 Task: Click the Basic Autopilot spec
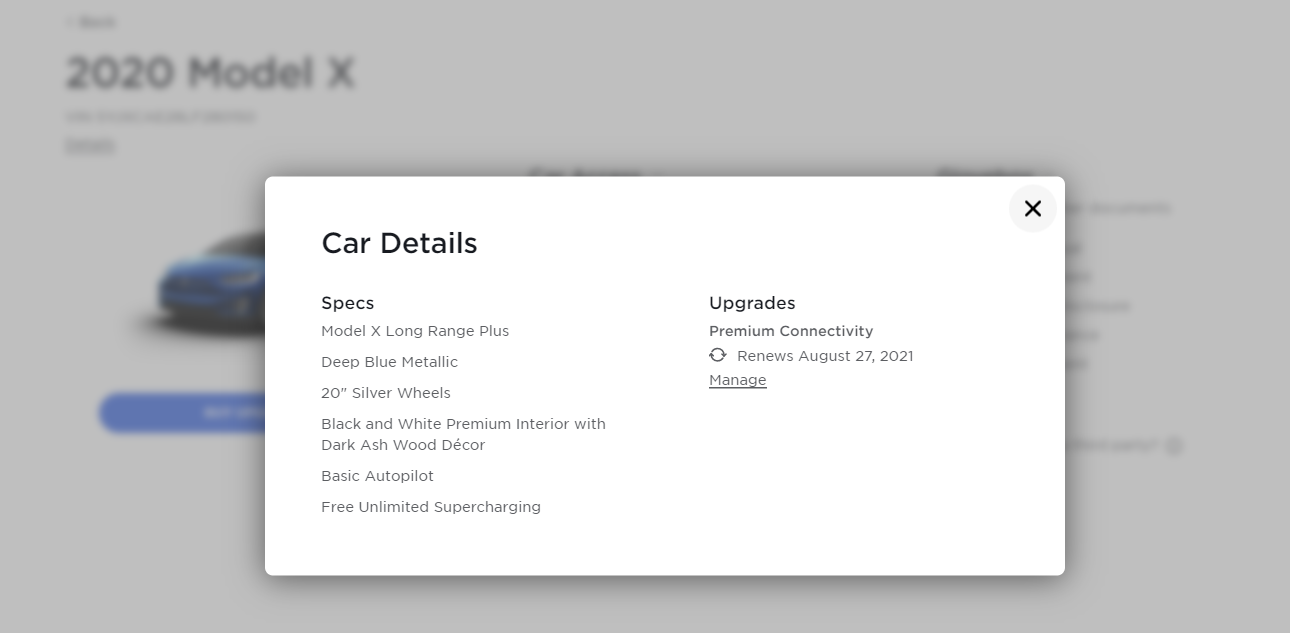point(377,476)
